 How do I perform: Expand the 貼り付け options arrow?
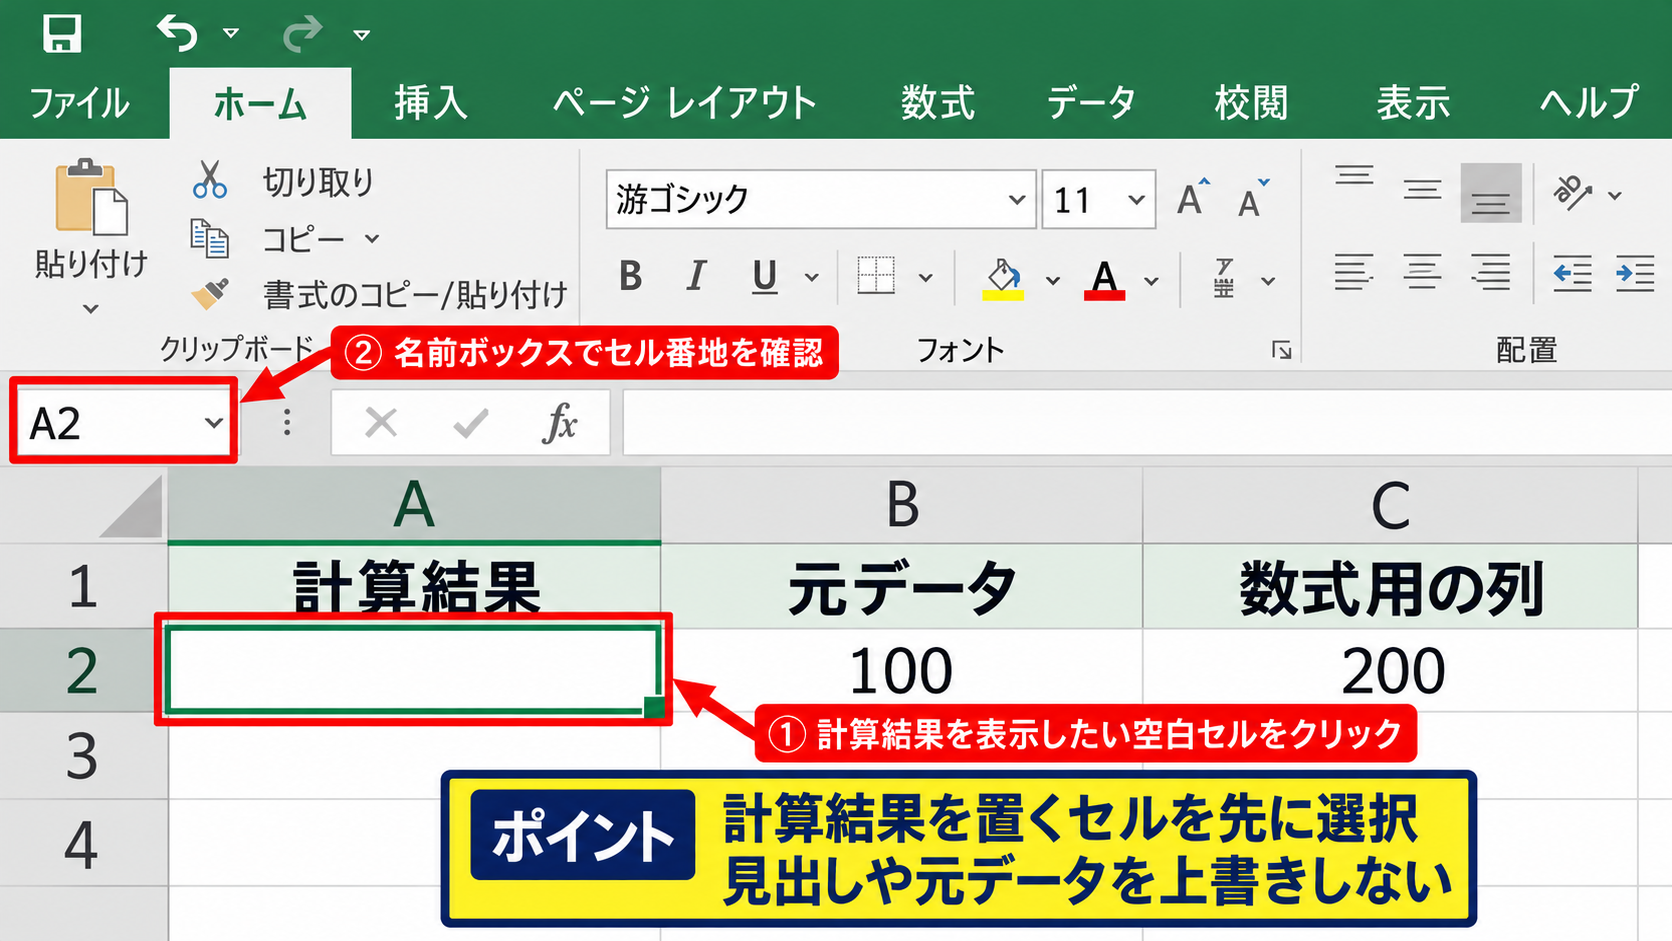tap(90, 309)
